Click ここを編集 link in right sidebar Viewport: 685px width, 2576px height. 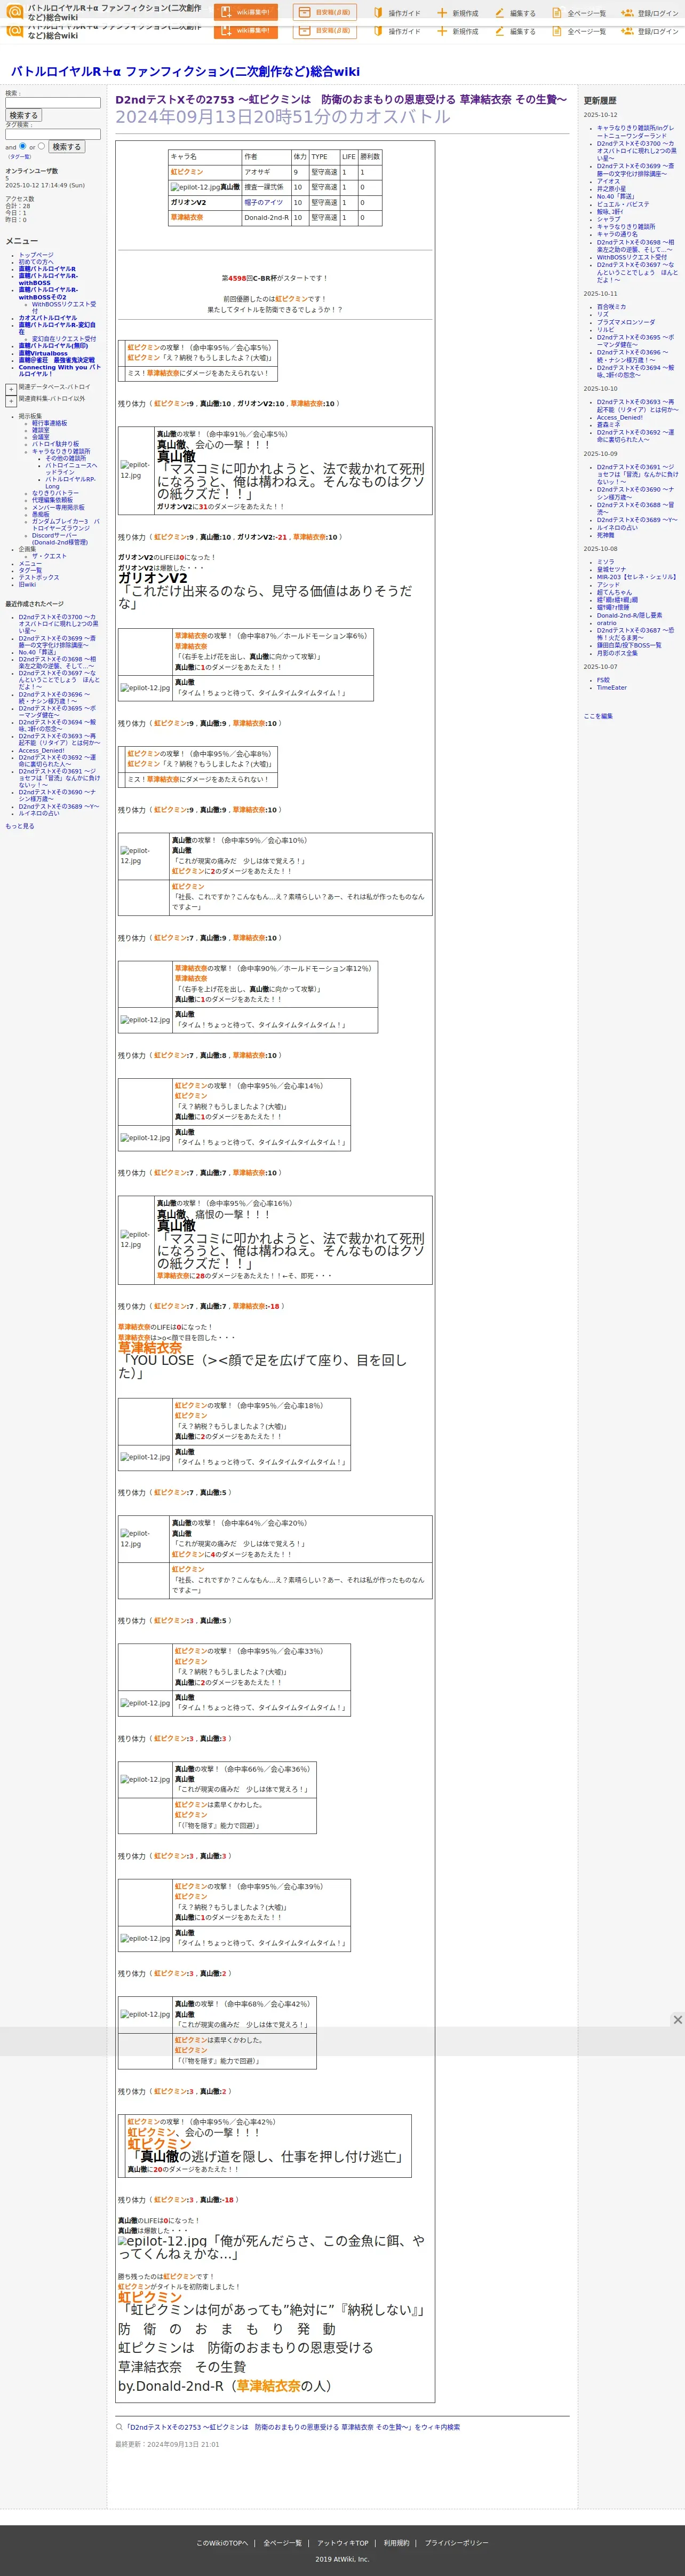(598, 716)
